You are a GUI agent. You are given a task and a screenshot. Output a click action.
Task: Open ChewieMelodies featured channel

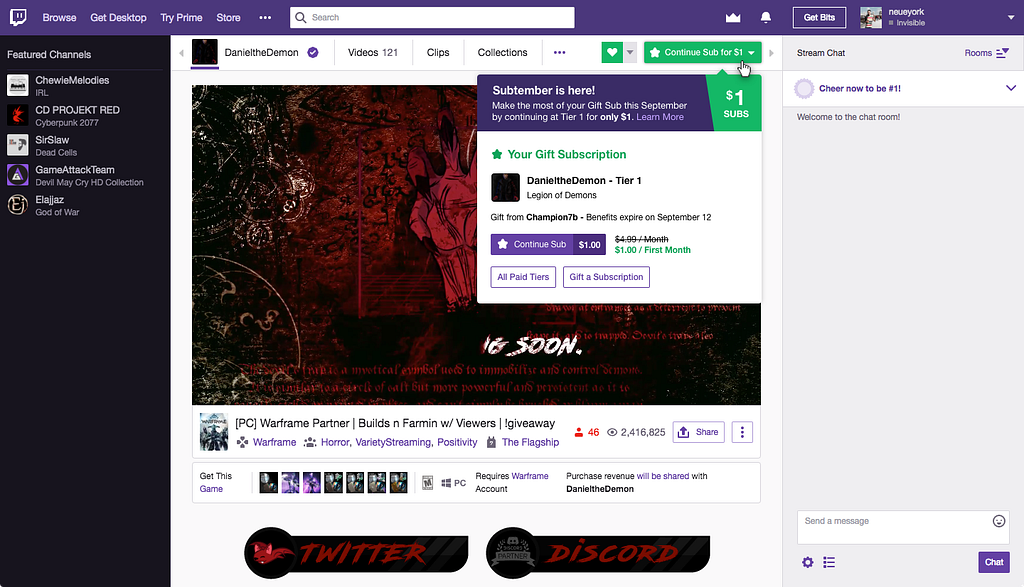click(84, 86)
